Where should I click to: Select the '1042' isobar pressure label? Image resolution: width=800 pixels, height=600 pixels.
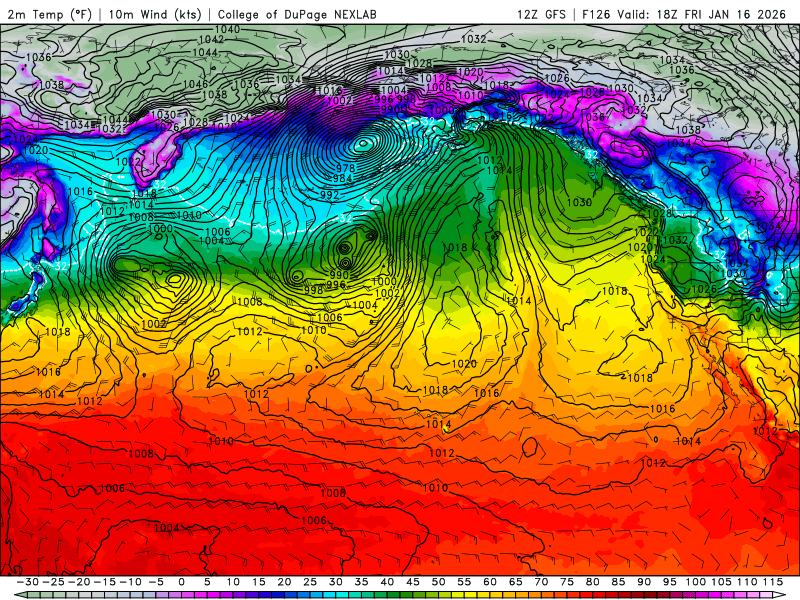click(x=211, y=39)
